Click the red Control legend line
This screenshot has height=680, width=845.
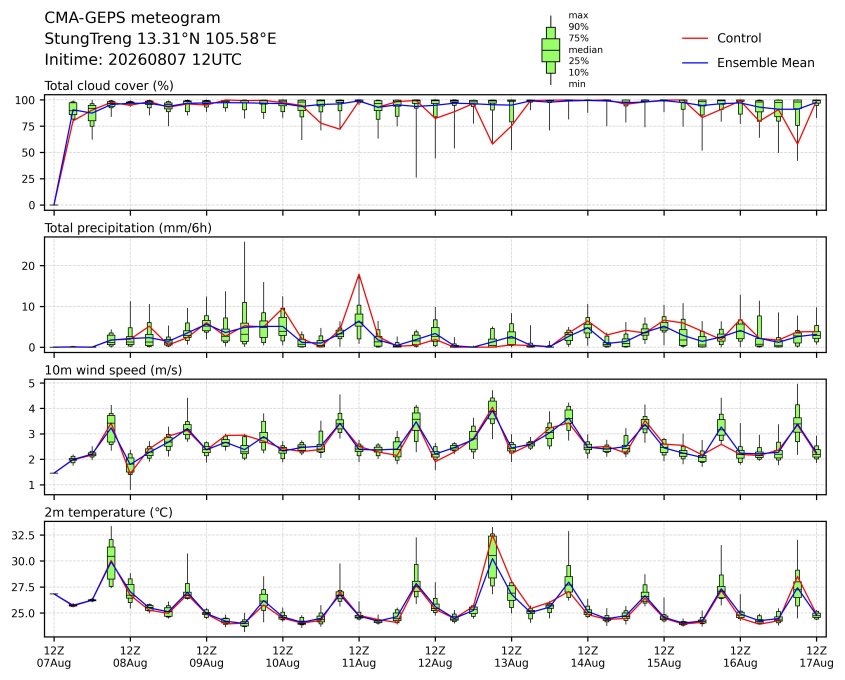click(695, 39)
